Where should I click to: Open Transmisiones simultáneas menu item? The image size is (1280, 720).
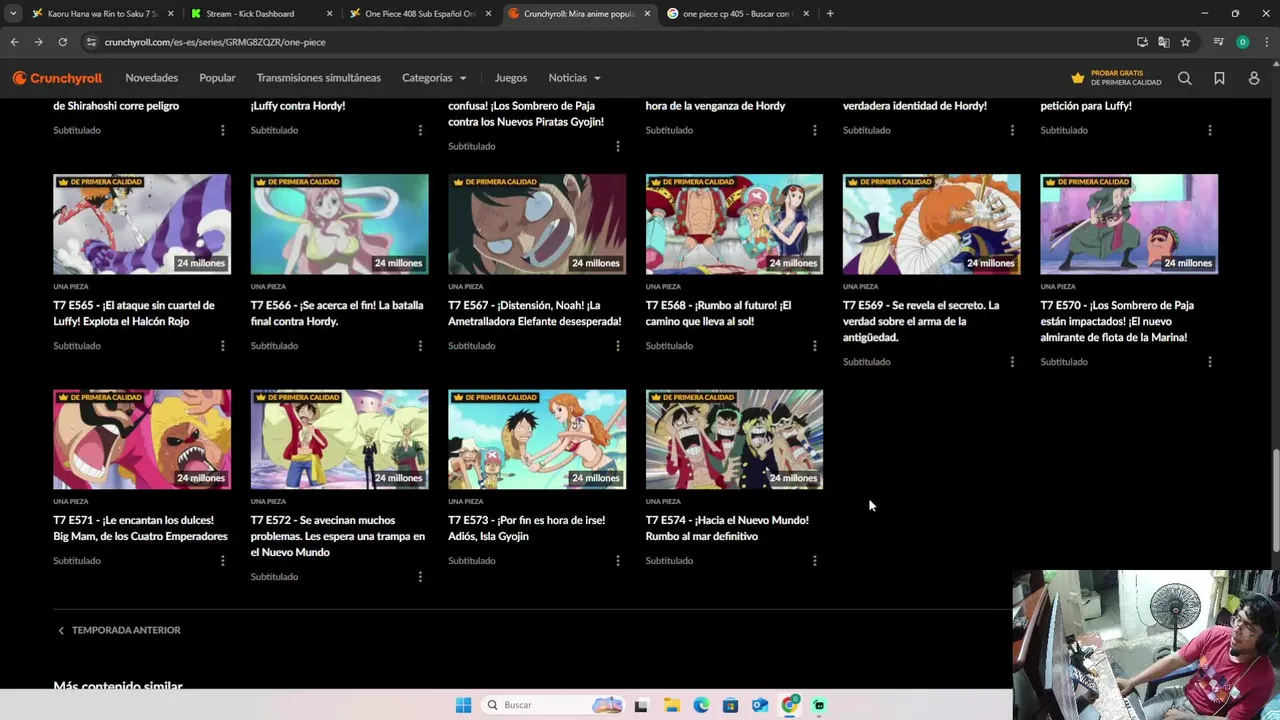318,78
